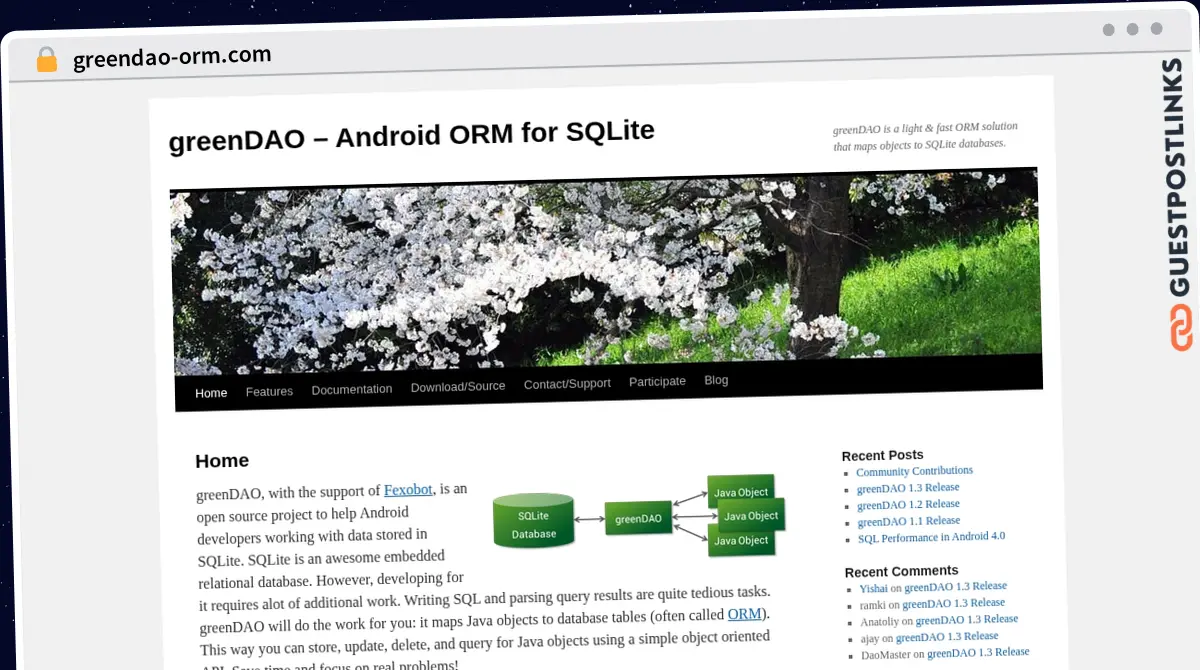Viewport: 1200px width, 670px height.
Task: Click the bottom Java Object box
Action: 740,541
